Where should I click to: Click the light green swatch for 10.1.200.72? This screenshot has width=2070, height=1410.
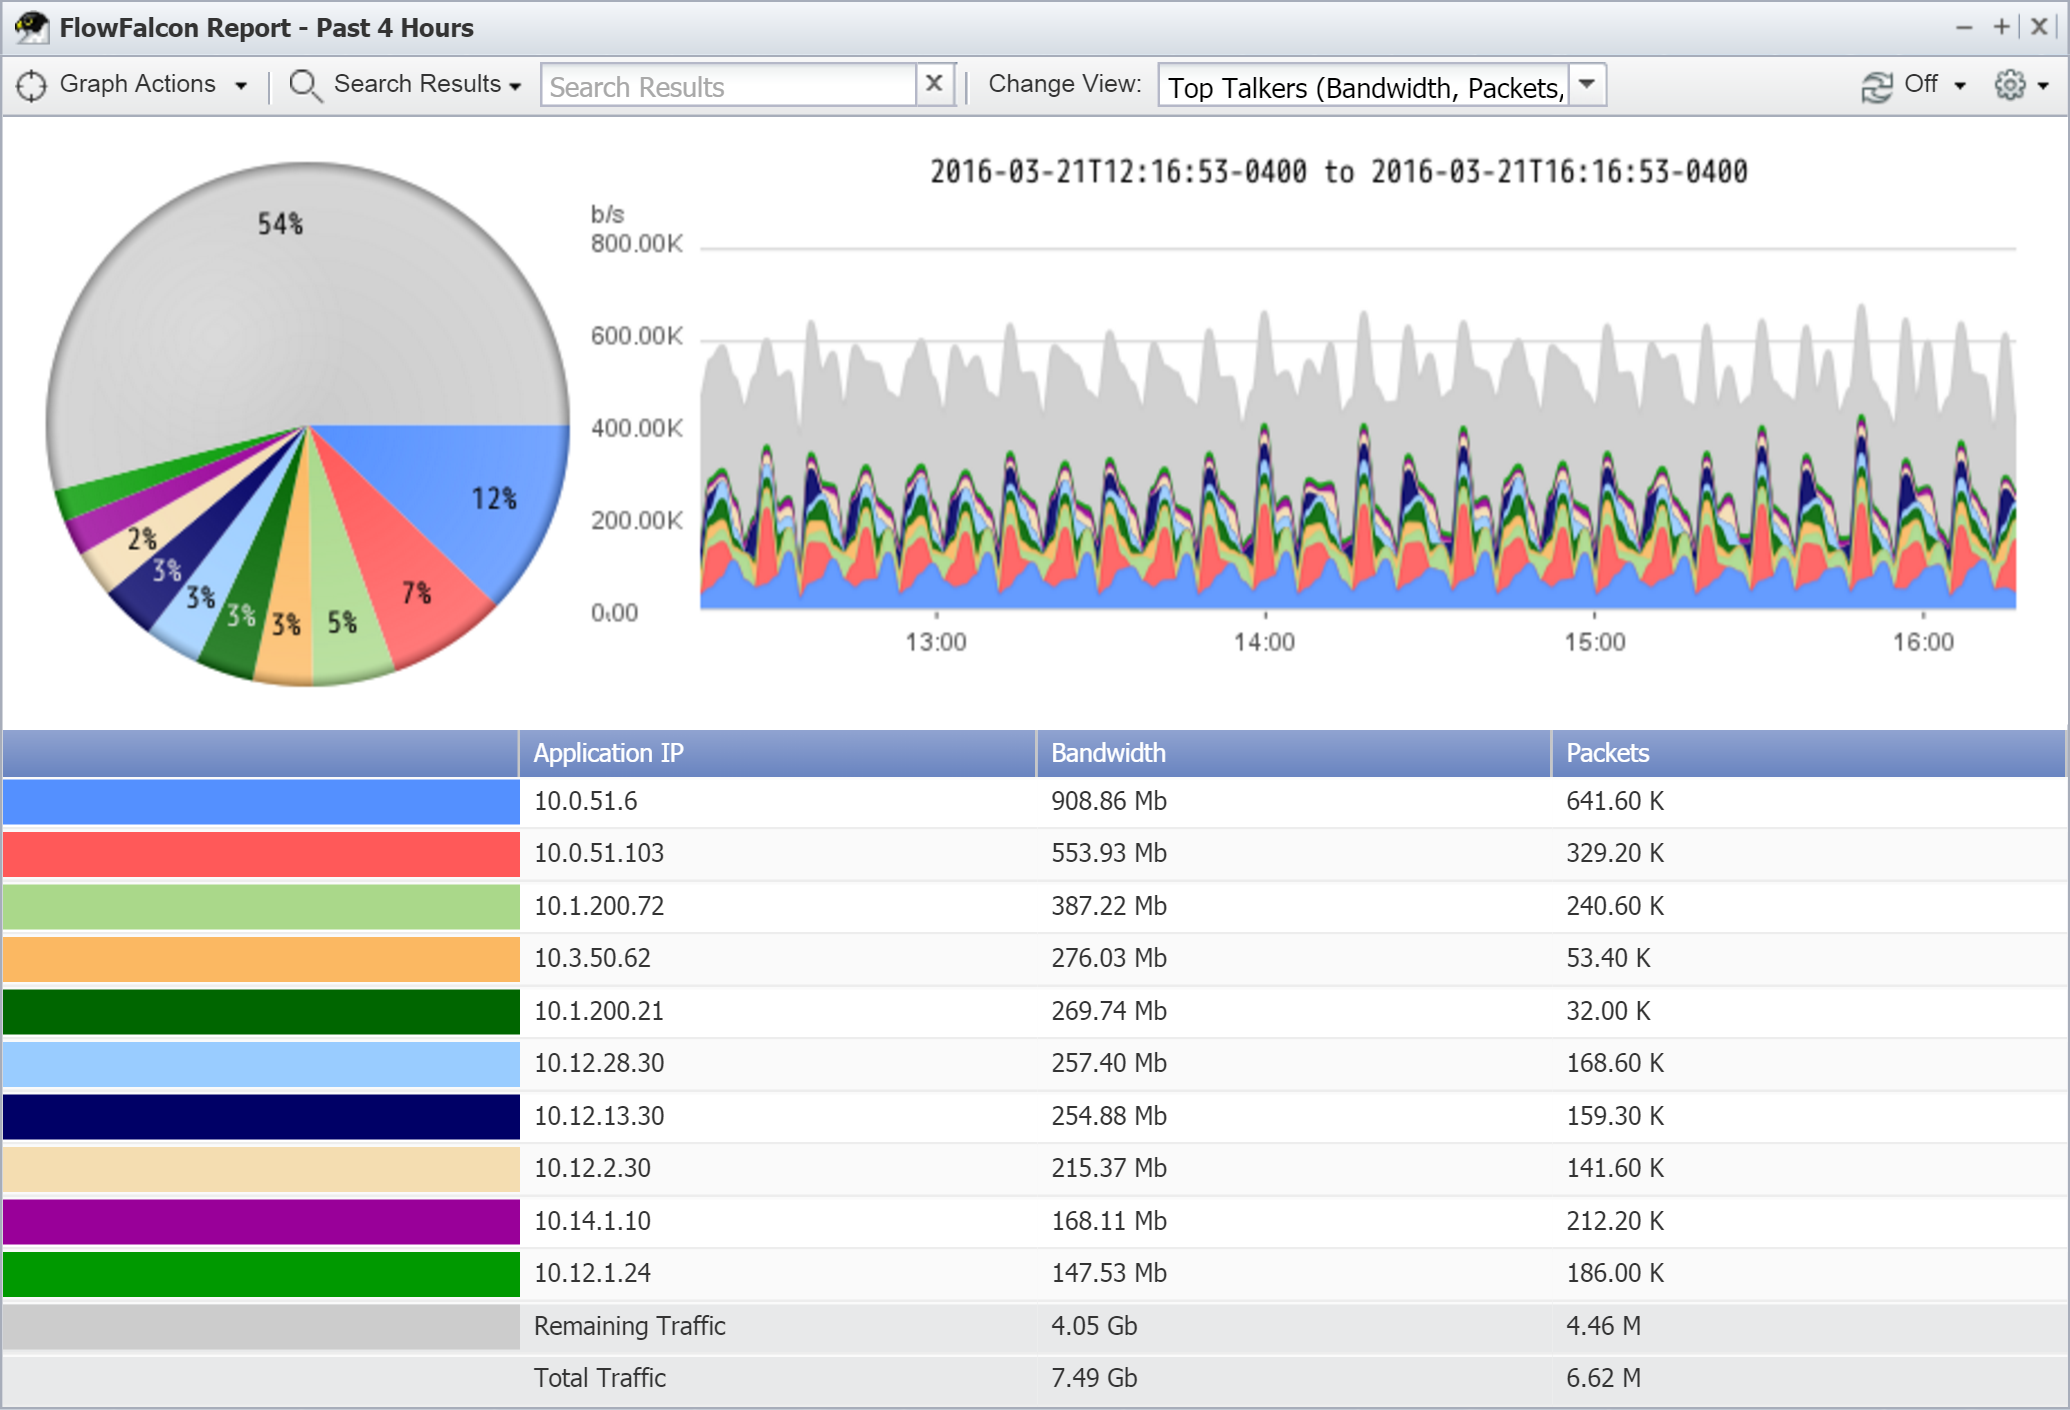(261, 907)
